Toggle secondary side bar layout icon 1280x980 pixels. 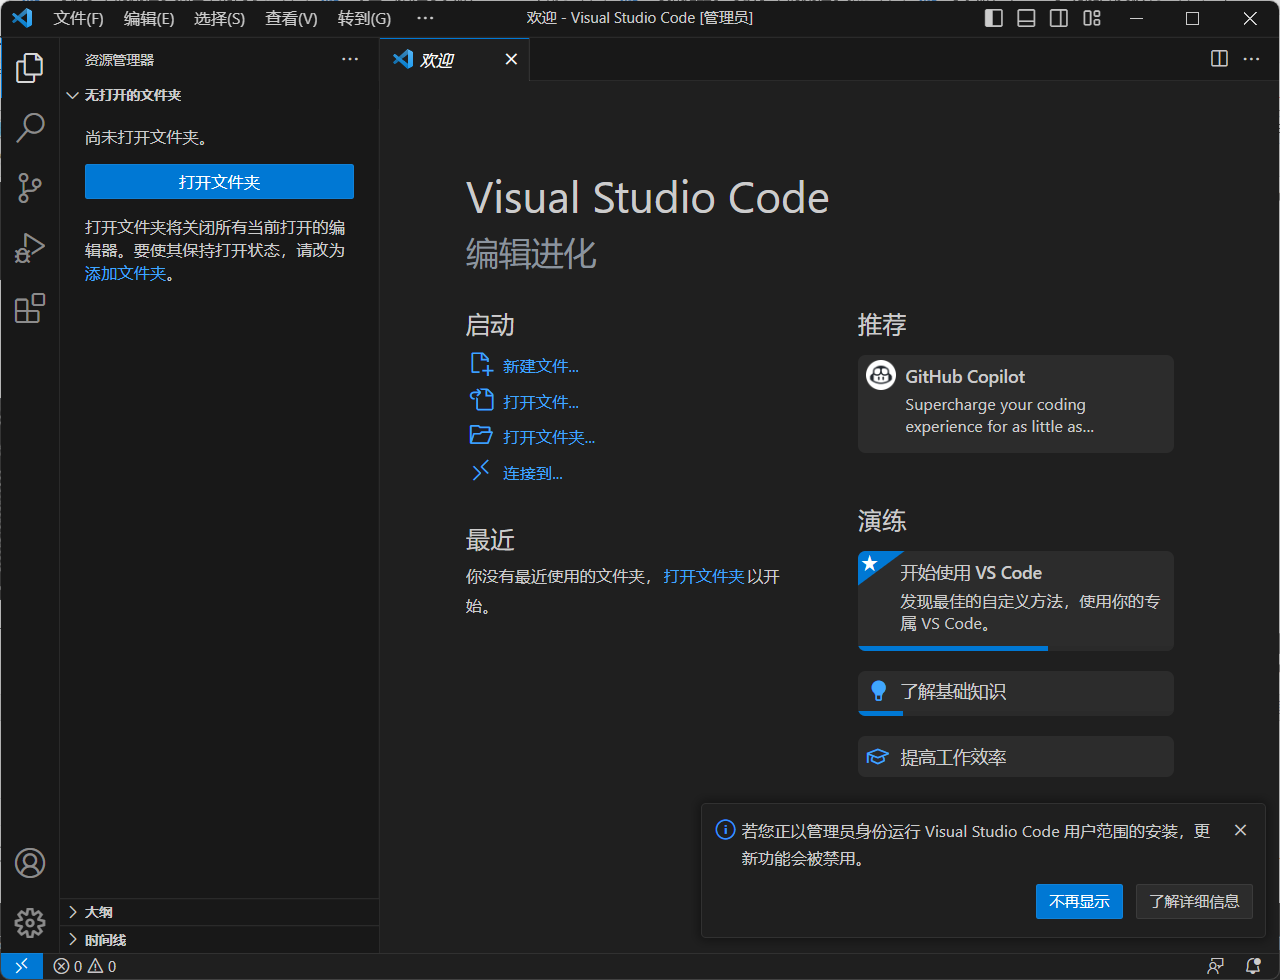1058,18
